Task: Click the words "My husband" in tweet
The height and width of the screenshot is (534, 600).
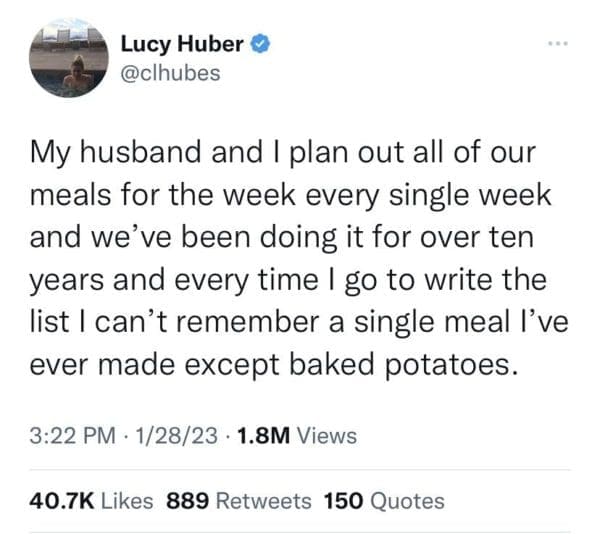Action: point(111,154)
